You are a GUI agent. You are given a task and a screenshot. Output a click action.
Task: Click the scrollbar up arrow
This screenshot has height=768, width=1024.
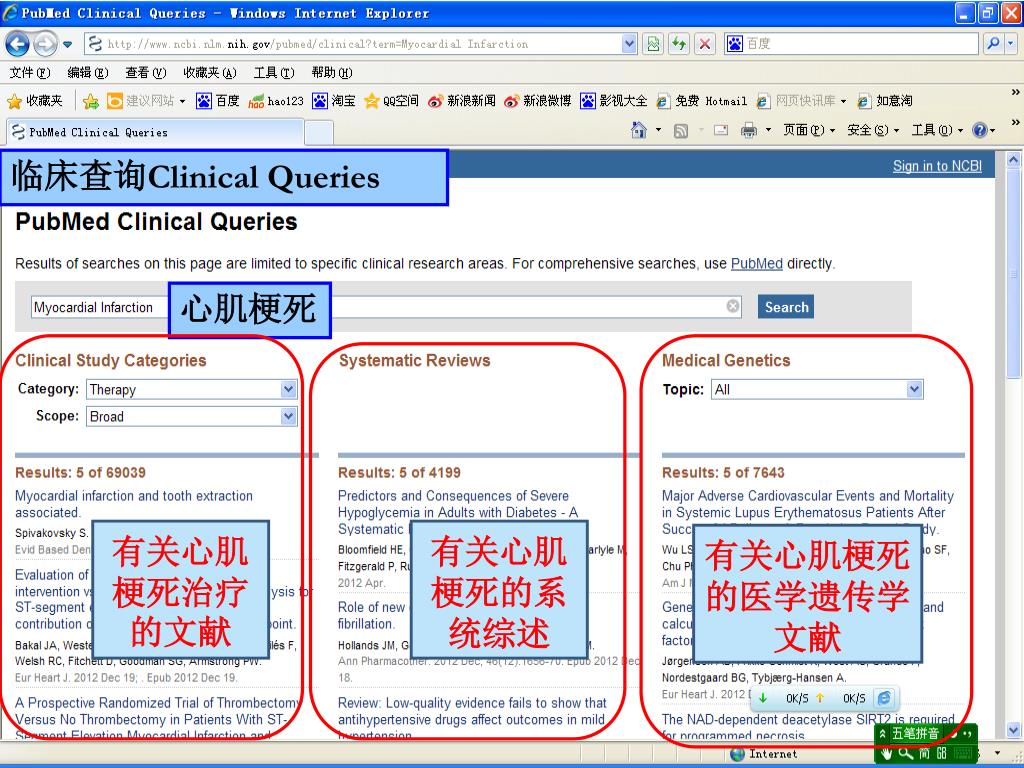(1013, 159)
